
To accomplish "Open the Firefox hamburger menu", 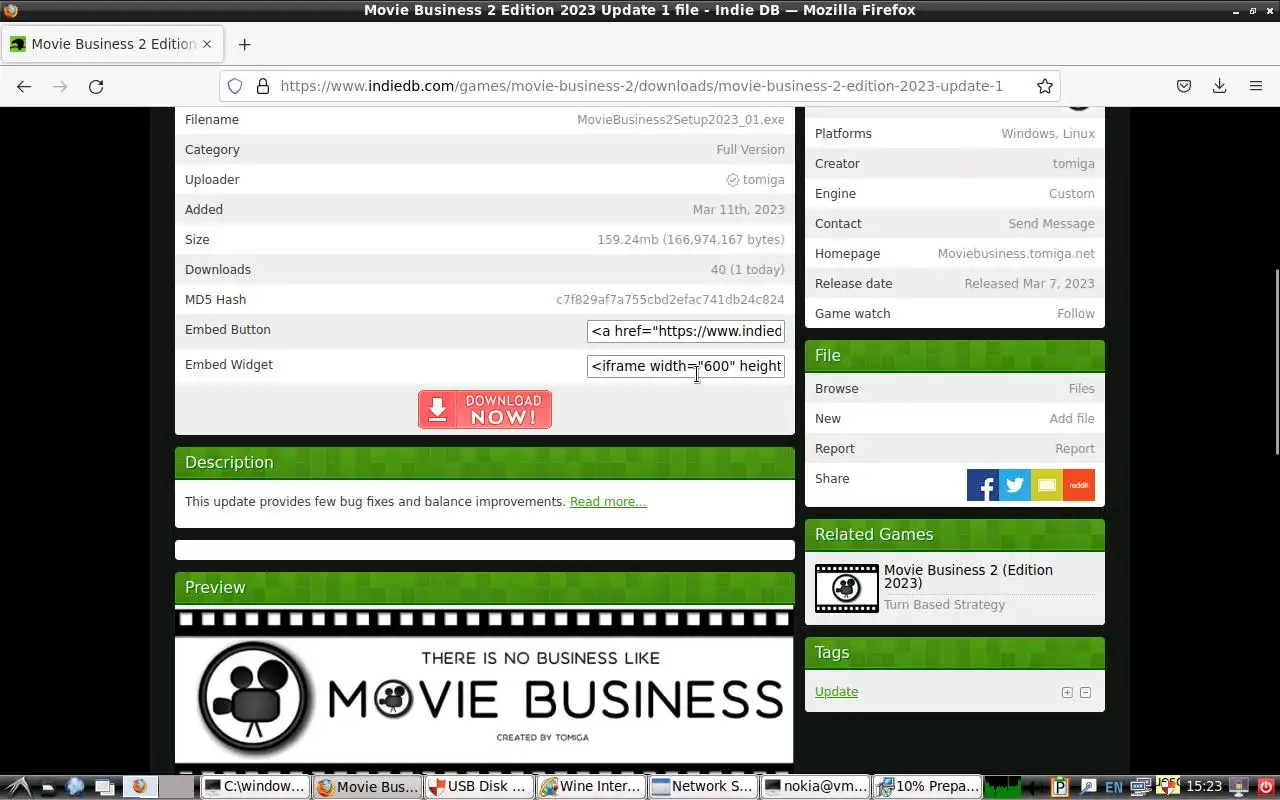I will [1256, 86].
